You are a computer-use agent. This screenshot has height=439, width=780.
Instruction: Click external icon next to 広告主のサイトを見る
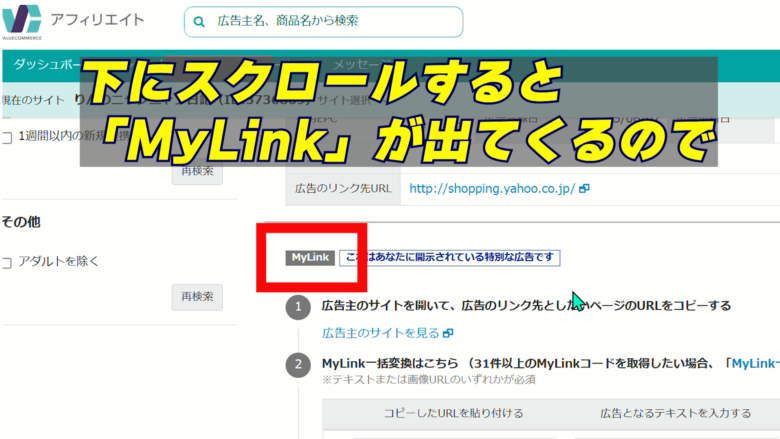(448, 333)
